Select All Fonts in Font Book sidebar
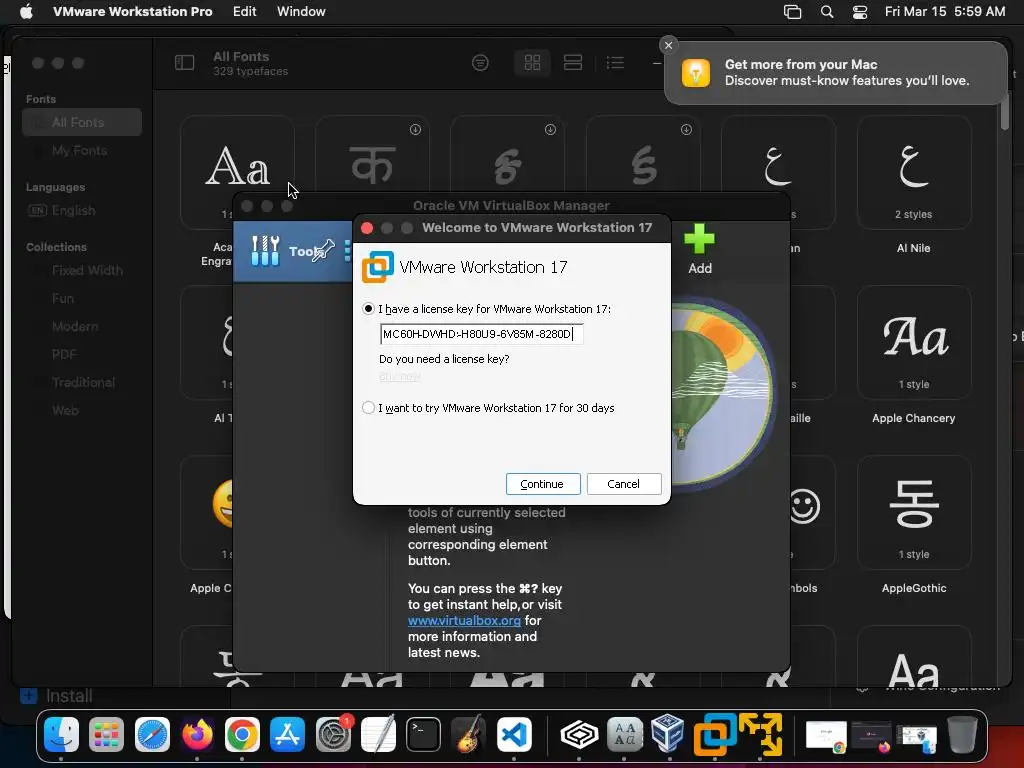Screen dimensions: 1024x768 (82, 122)
